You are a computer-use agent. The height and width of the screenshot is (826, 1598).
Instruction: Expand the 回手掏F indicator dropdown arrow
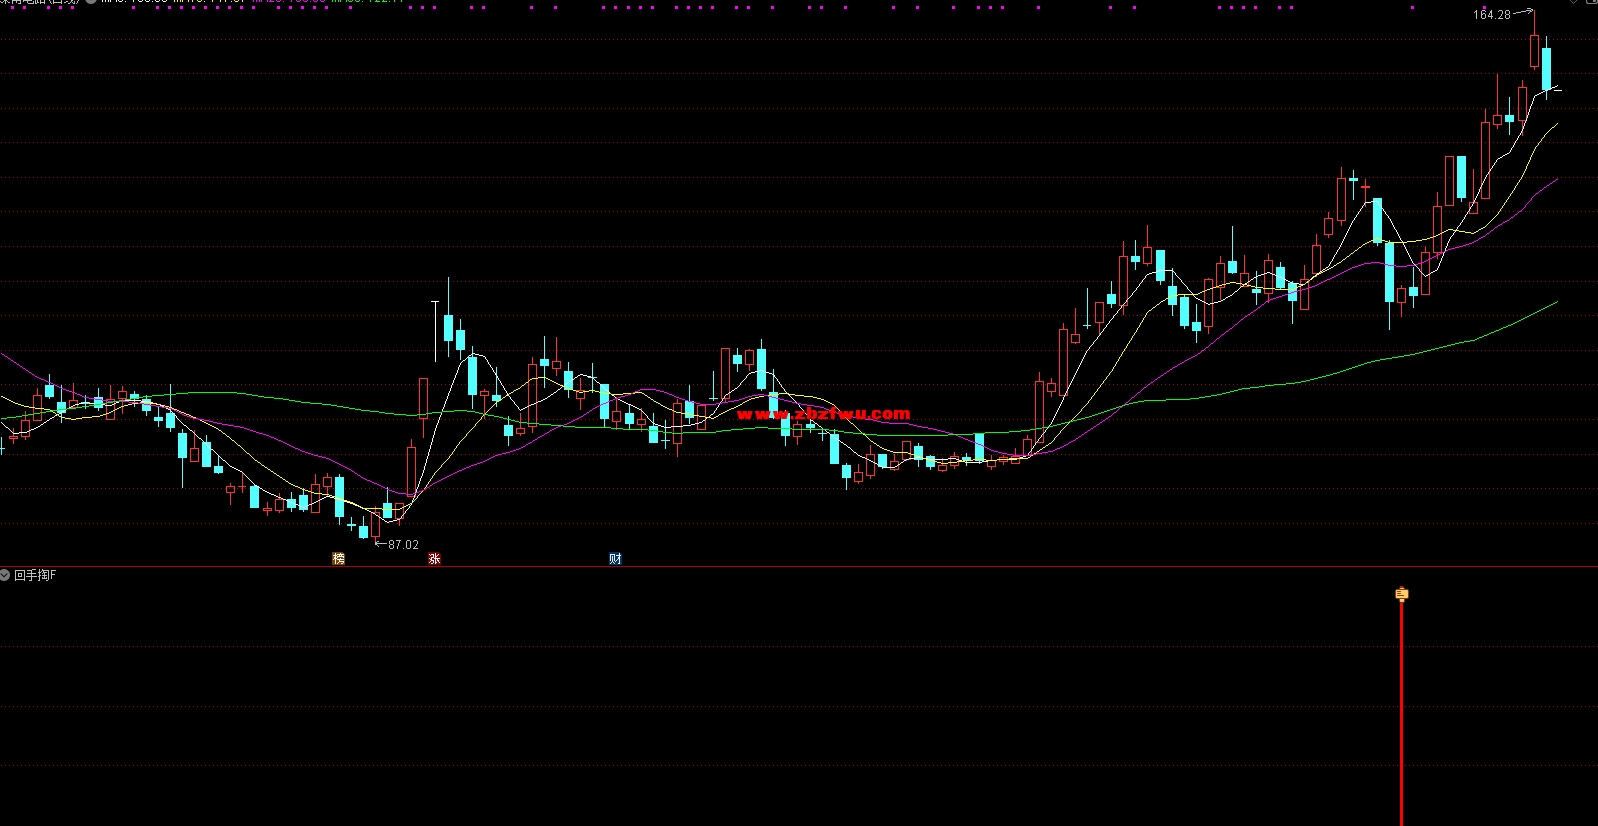[x=5, y=575]
